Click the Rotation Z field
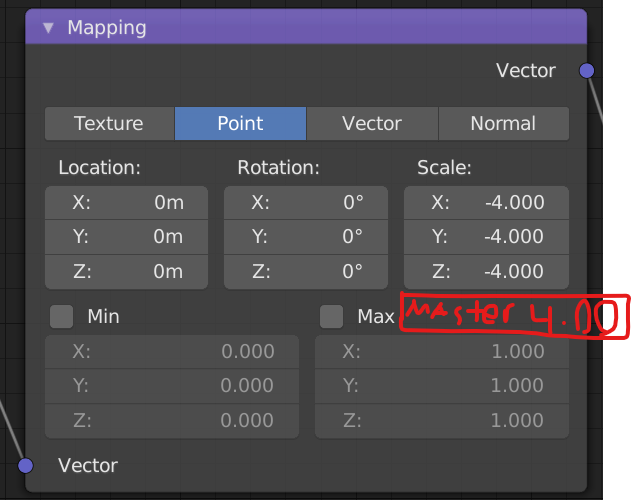 point(306,272)
